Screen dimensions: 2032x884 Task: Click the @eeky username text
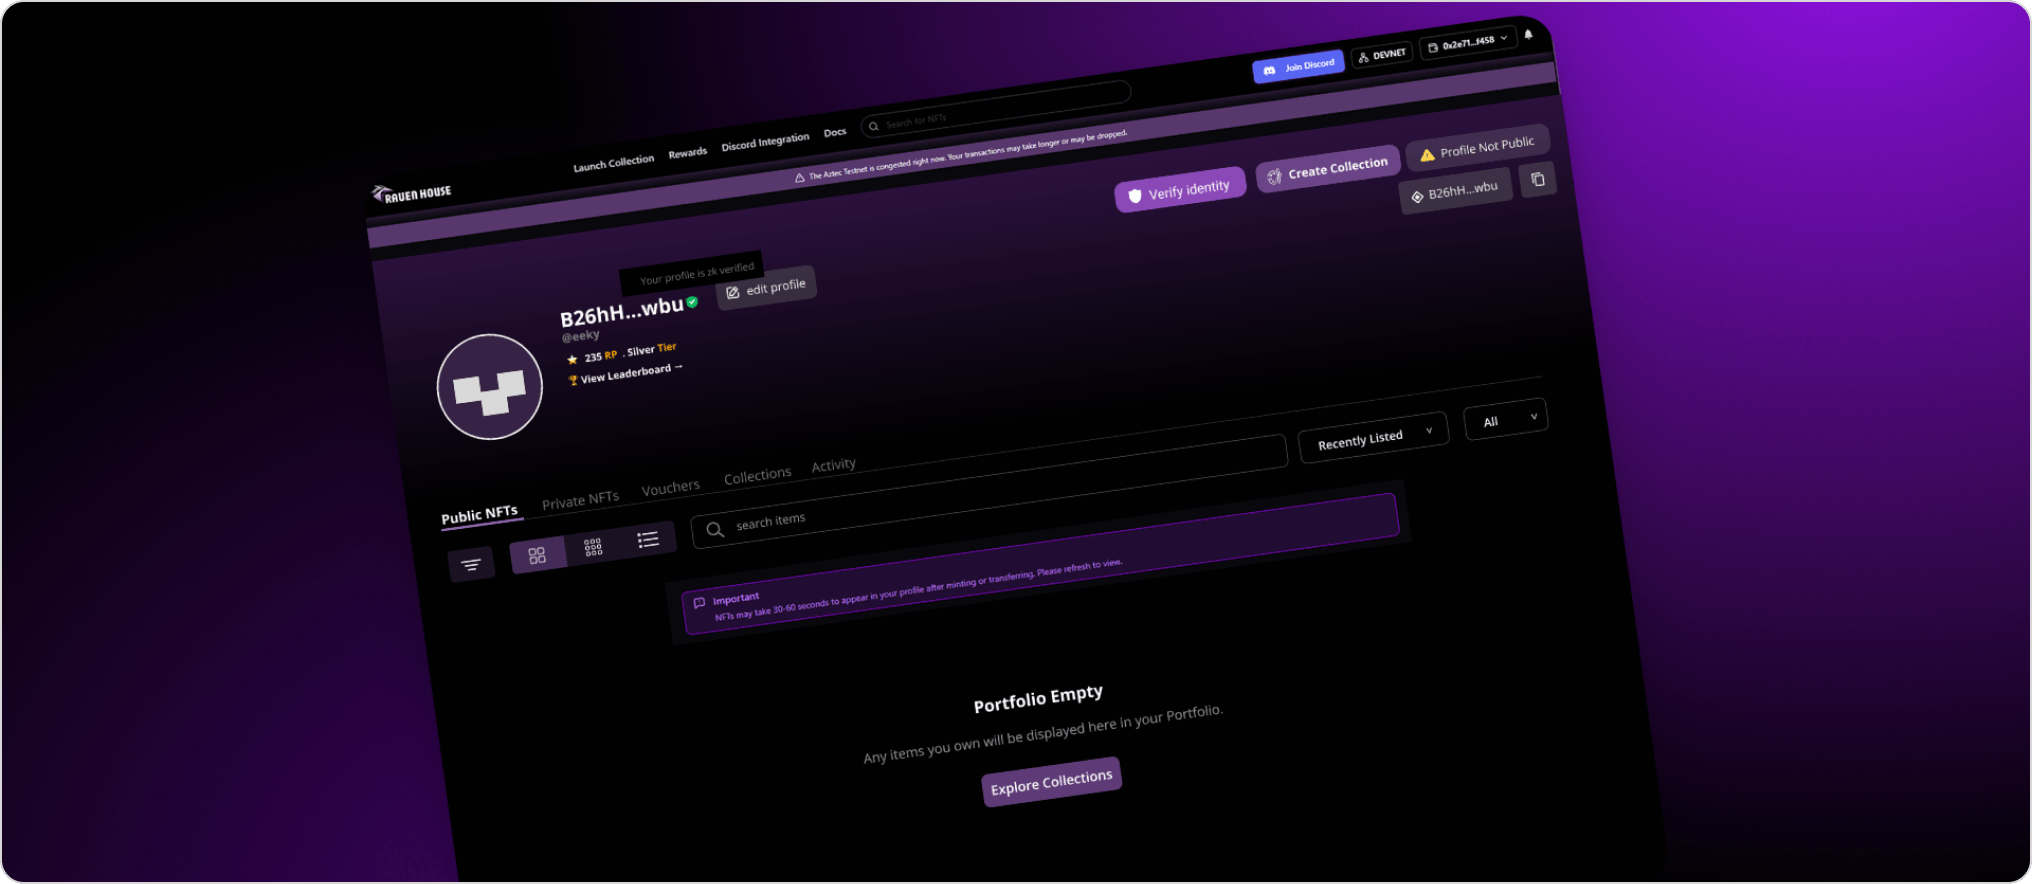tap(581, 336)
